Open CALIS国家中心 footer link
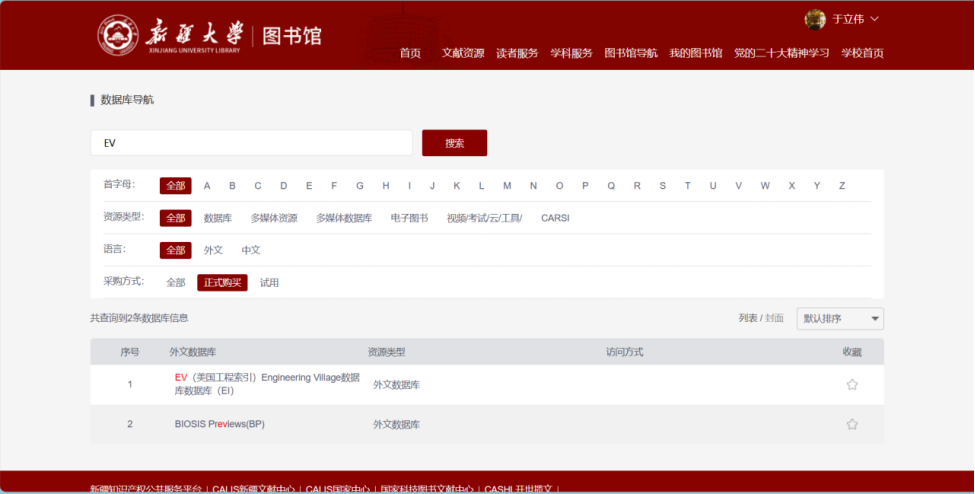The height and width of the screenshot is (494, 975). (x=338, y=489)
